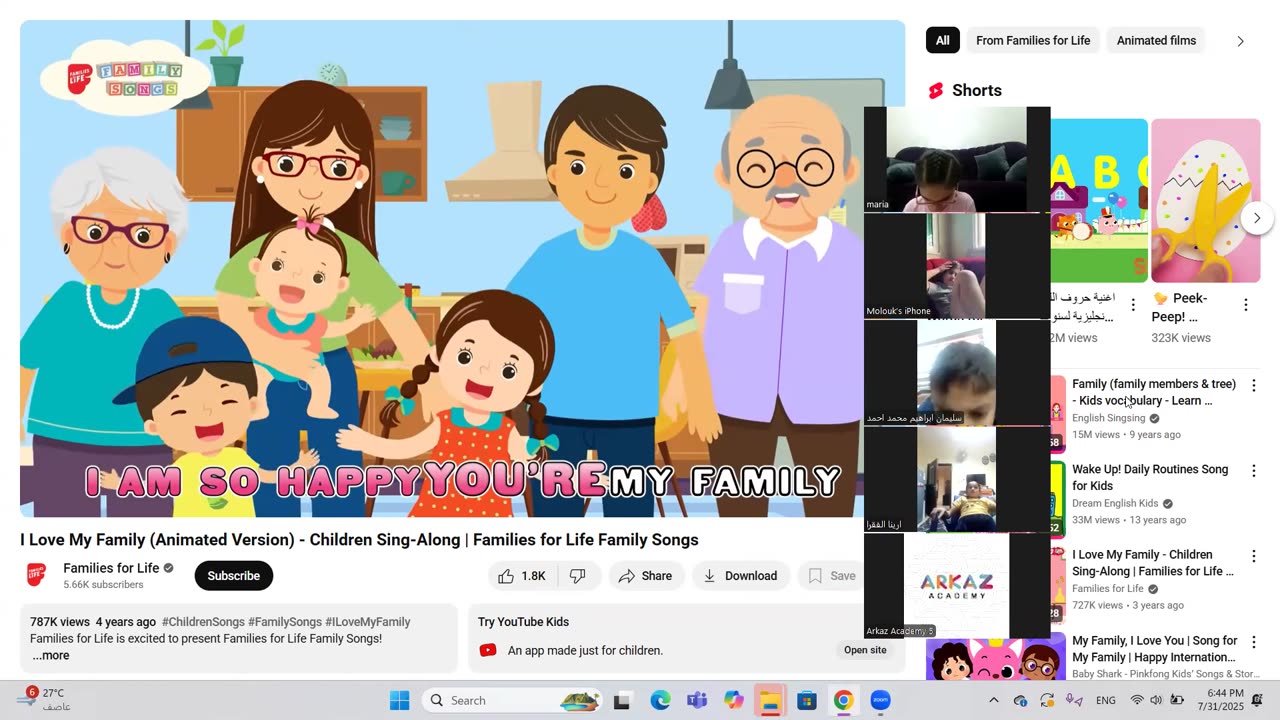Open Microsoft Teams from taskbar
This screenshot has width=1280, height=720.
[697, 700]
